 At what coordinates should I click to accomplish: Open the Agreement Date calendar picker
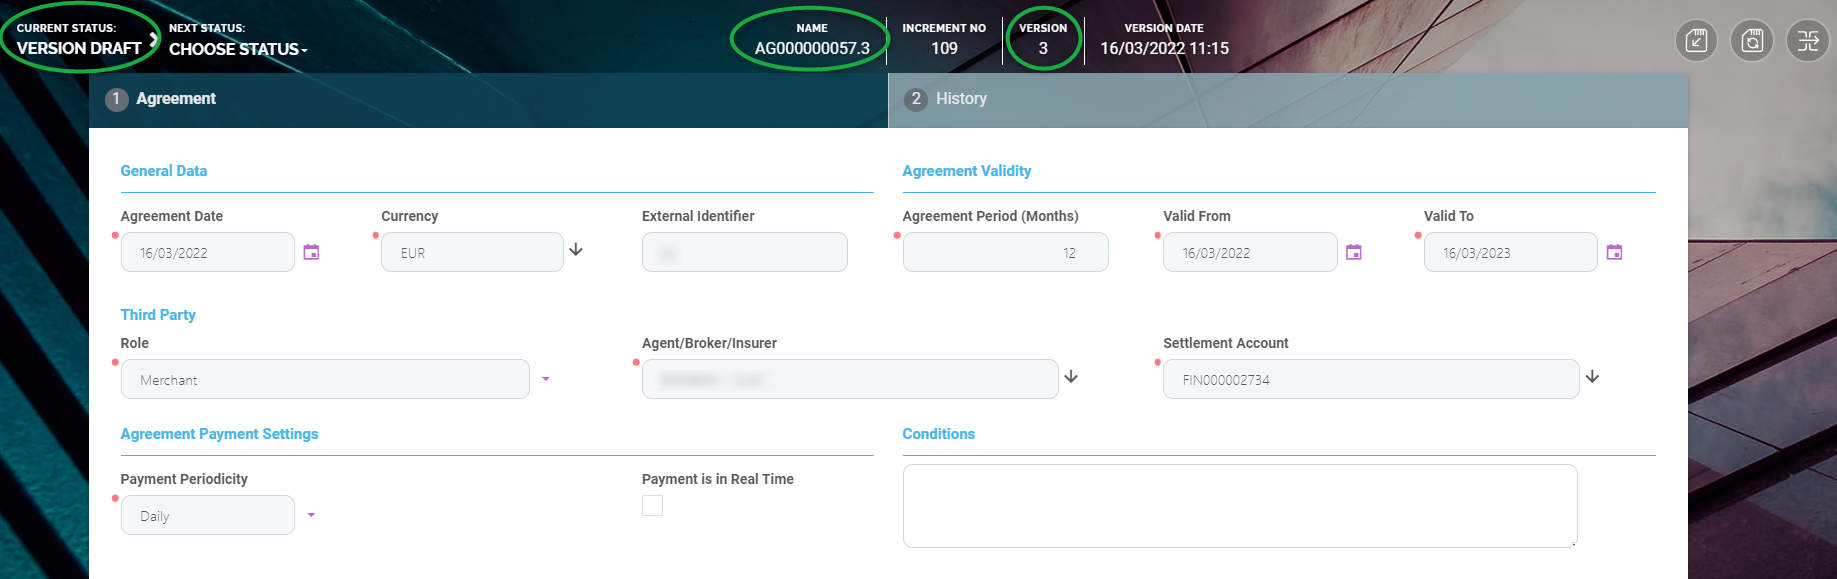311,252
